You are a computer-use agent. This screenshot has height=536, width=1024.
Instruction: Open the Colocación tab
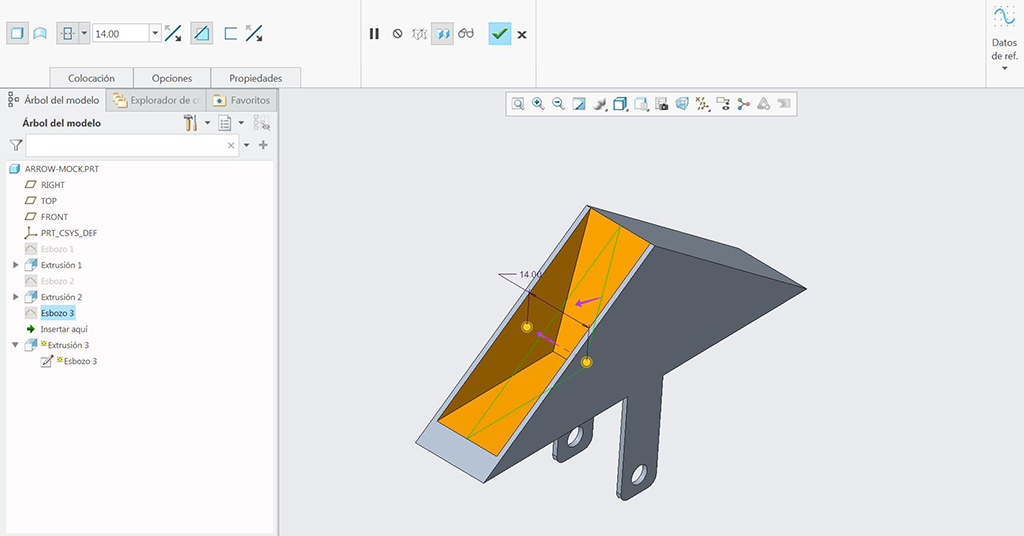pyautogui.click(x=91, y=78)
